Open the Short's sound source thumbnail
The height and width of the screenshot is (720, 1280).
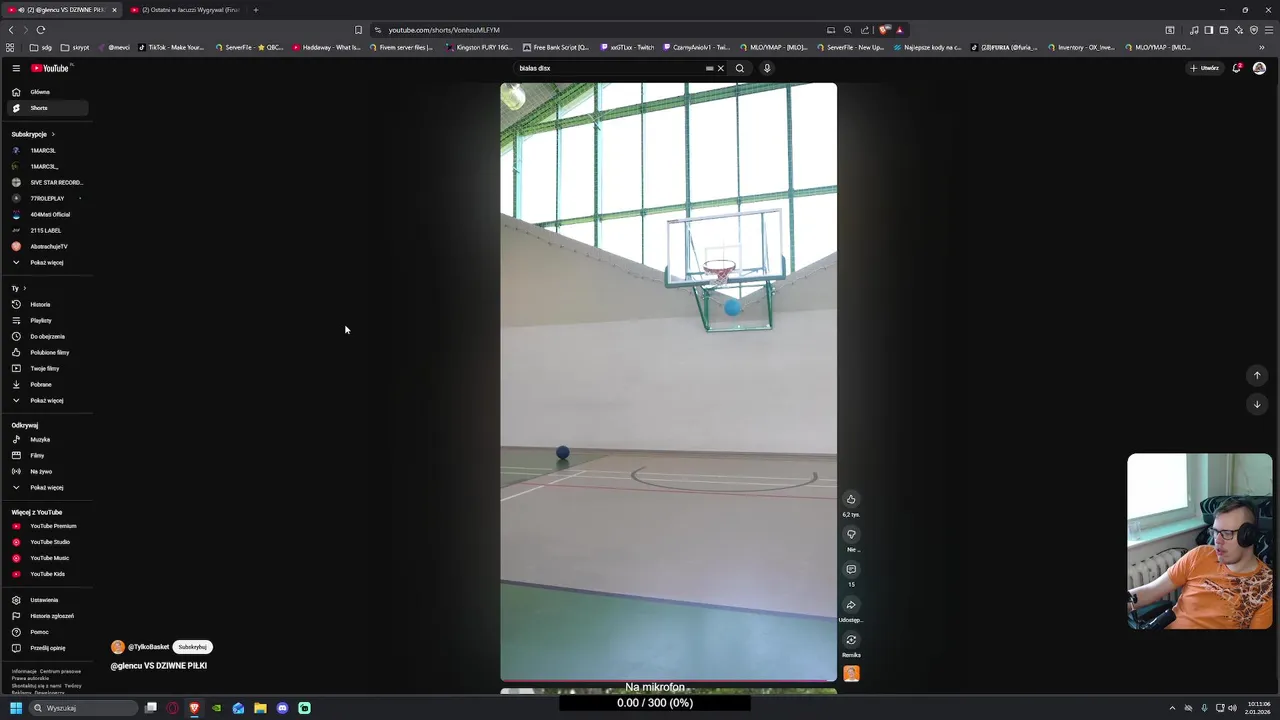click(x=851, y=674)
